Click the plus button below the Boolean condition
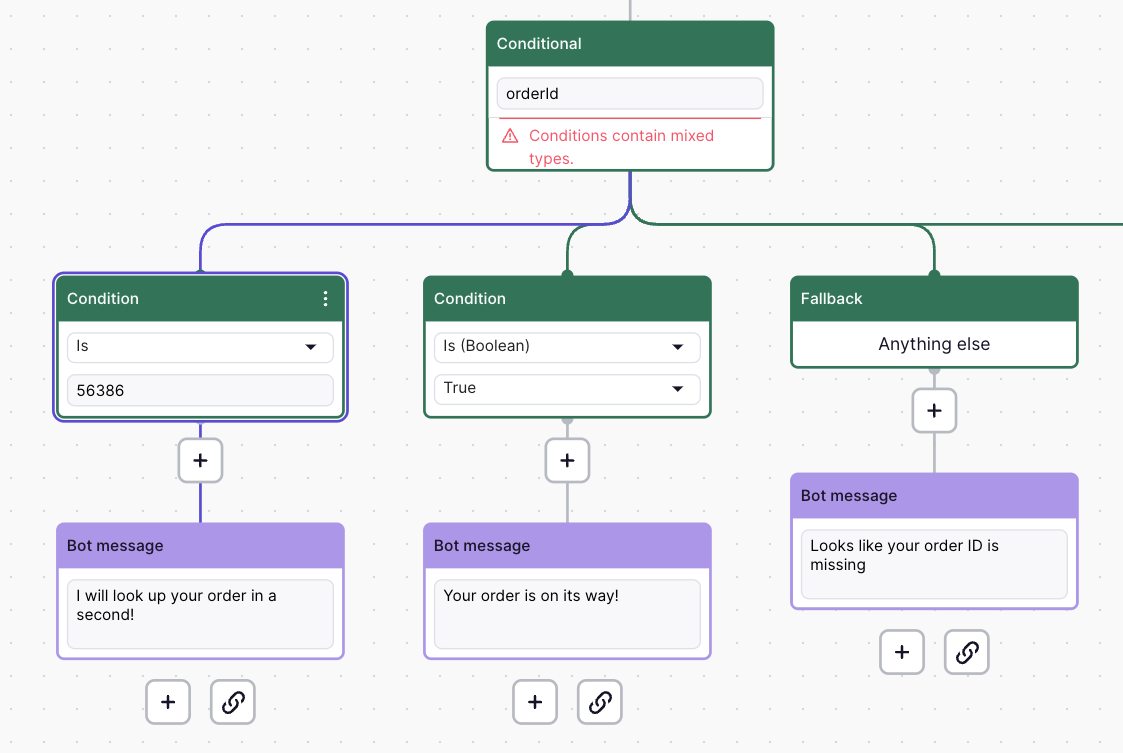The width and height of the screenshot is (1123, 753). click(567, 461)
